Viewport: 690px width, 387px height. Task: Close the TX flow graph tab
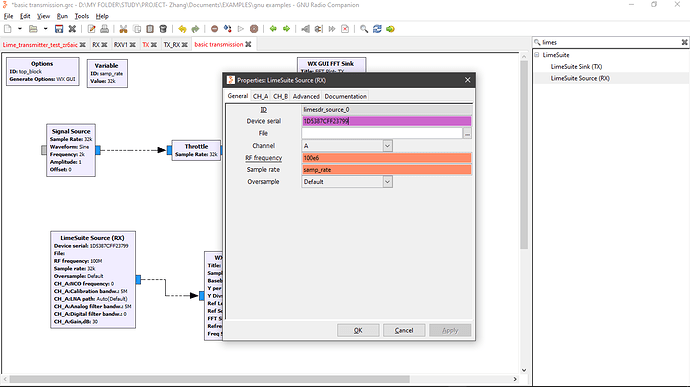pos(153,45)
